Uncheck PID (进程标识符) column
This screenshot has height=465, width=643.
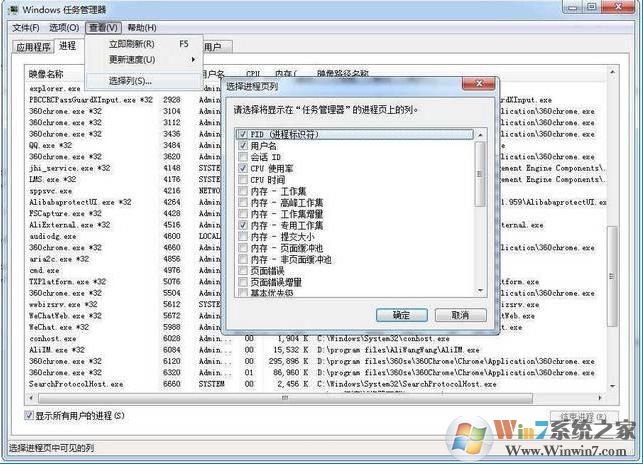click(243, 134)
